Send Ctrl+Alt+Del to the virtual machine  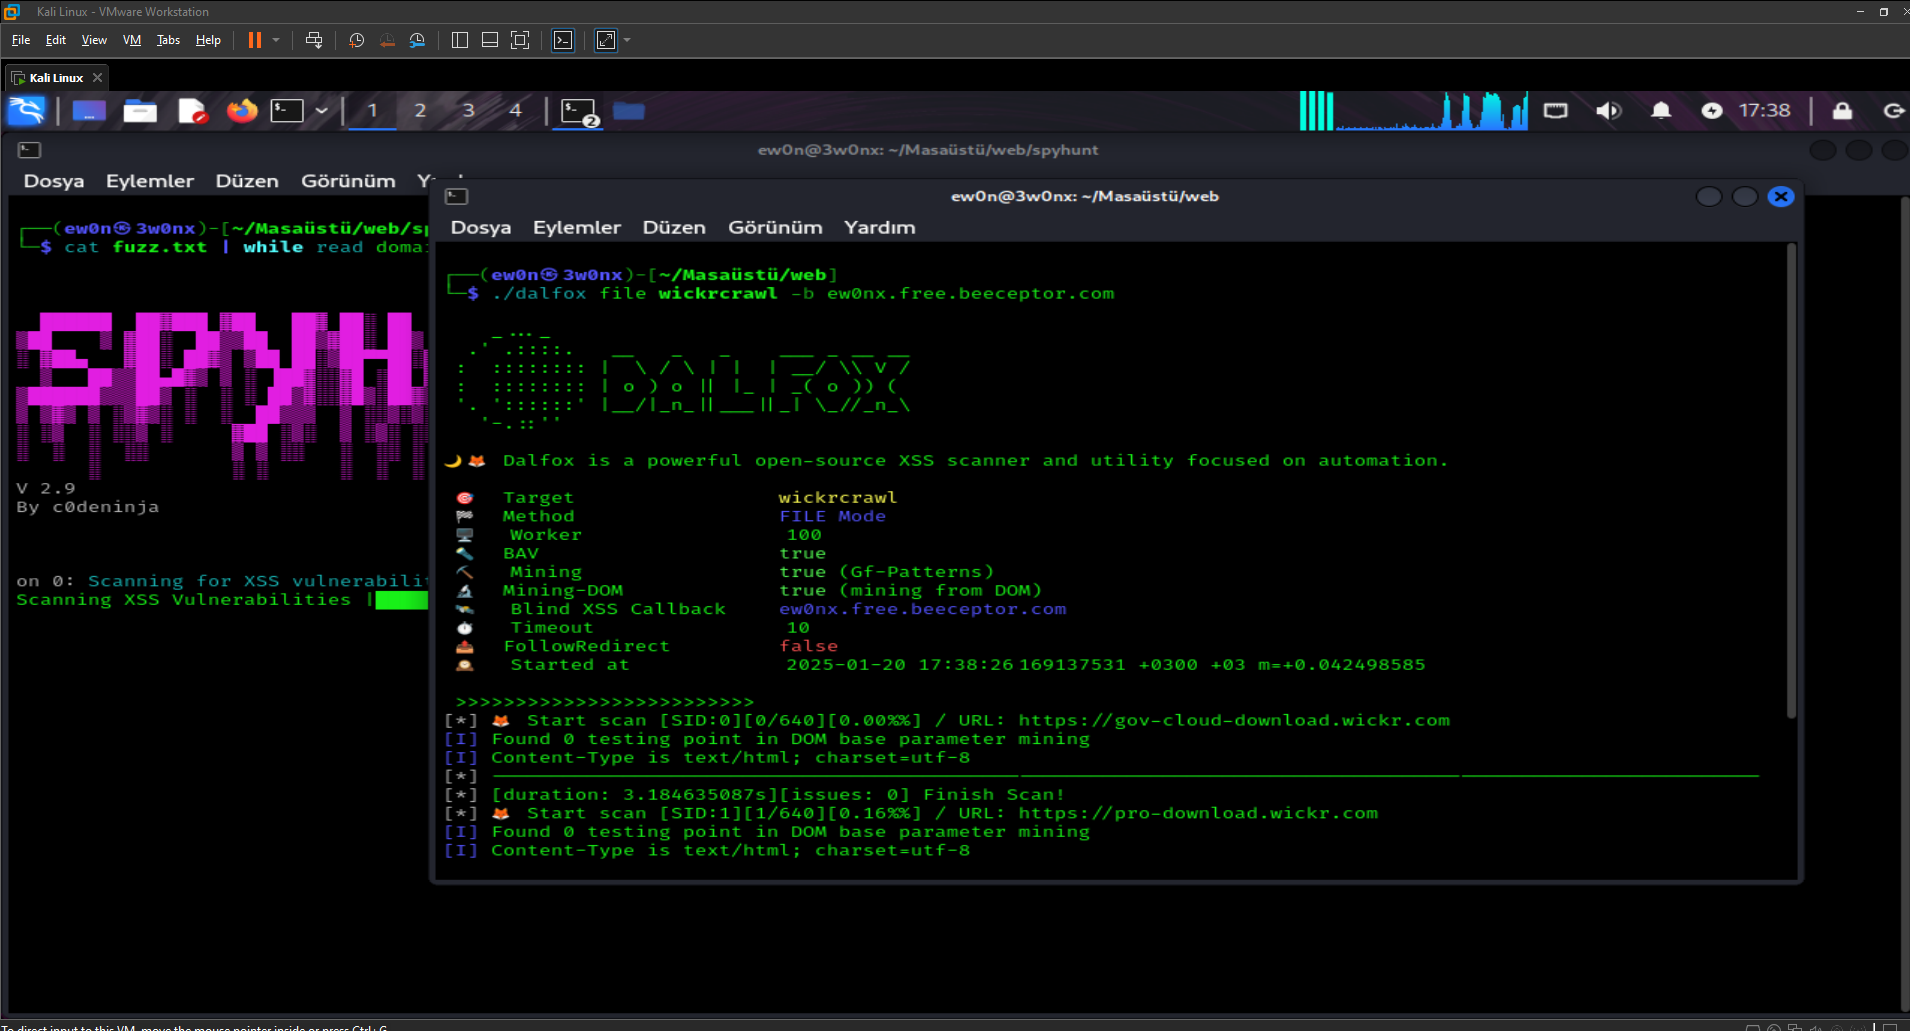(314, 40)
